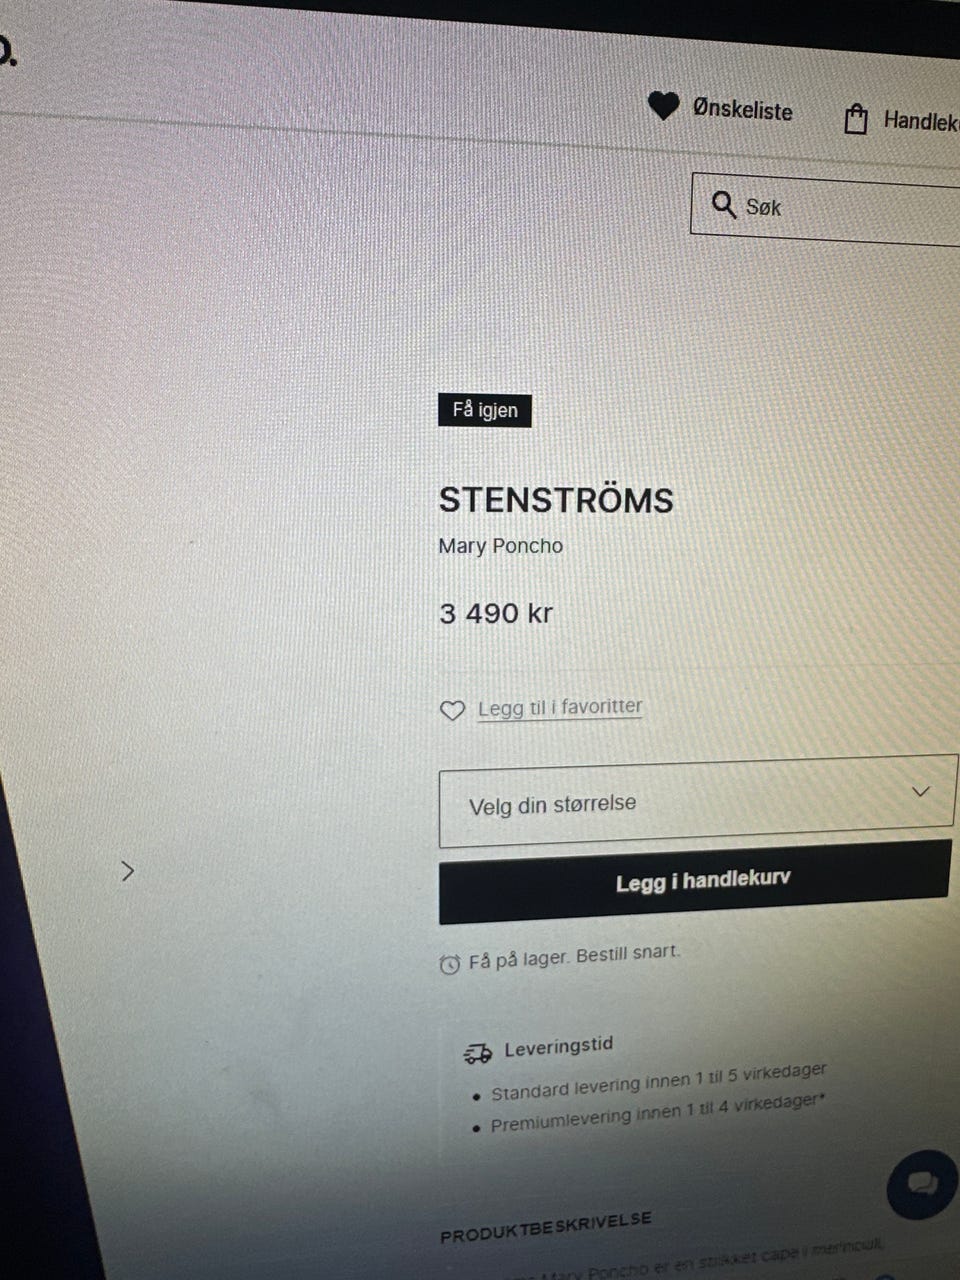Focus the Søk search field
The width and height of the screenshot is (960, 1280).
[826, 208]
